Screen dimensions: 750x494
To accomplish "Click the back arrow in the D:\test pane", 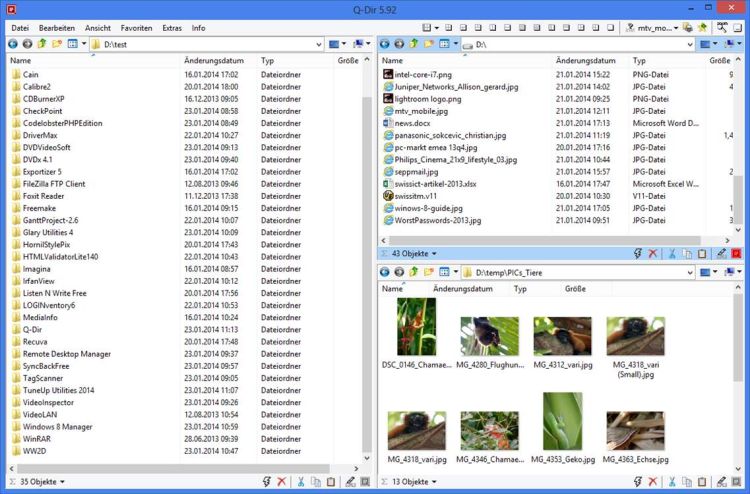I will [x=13, y=44].
